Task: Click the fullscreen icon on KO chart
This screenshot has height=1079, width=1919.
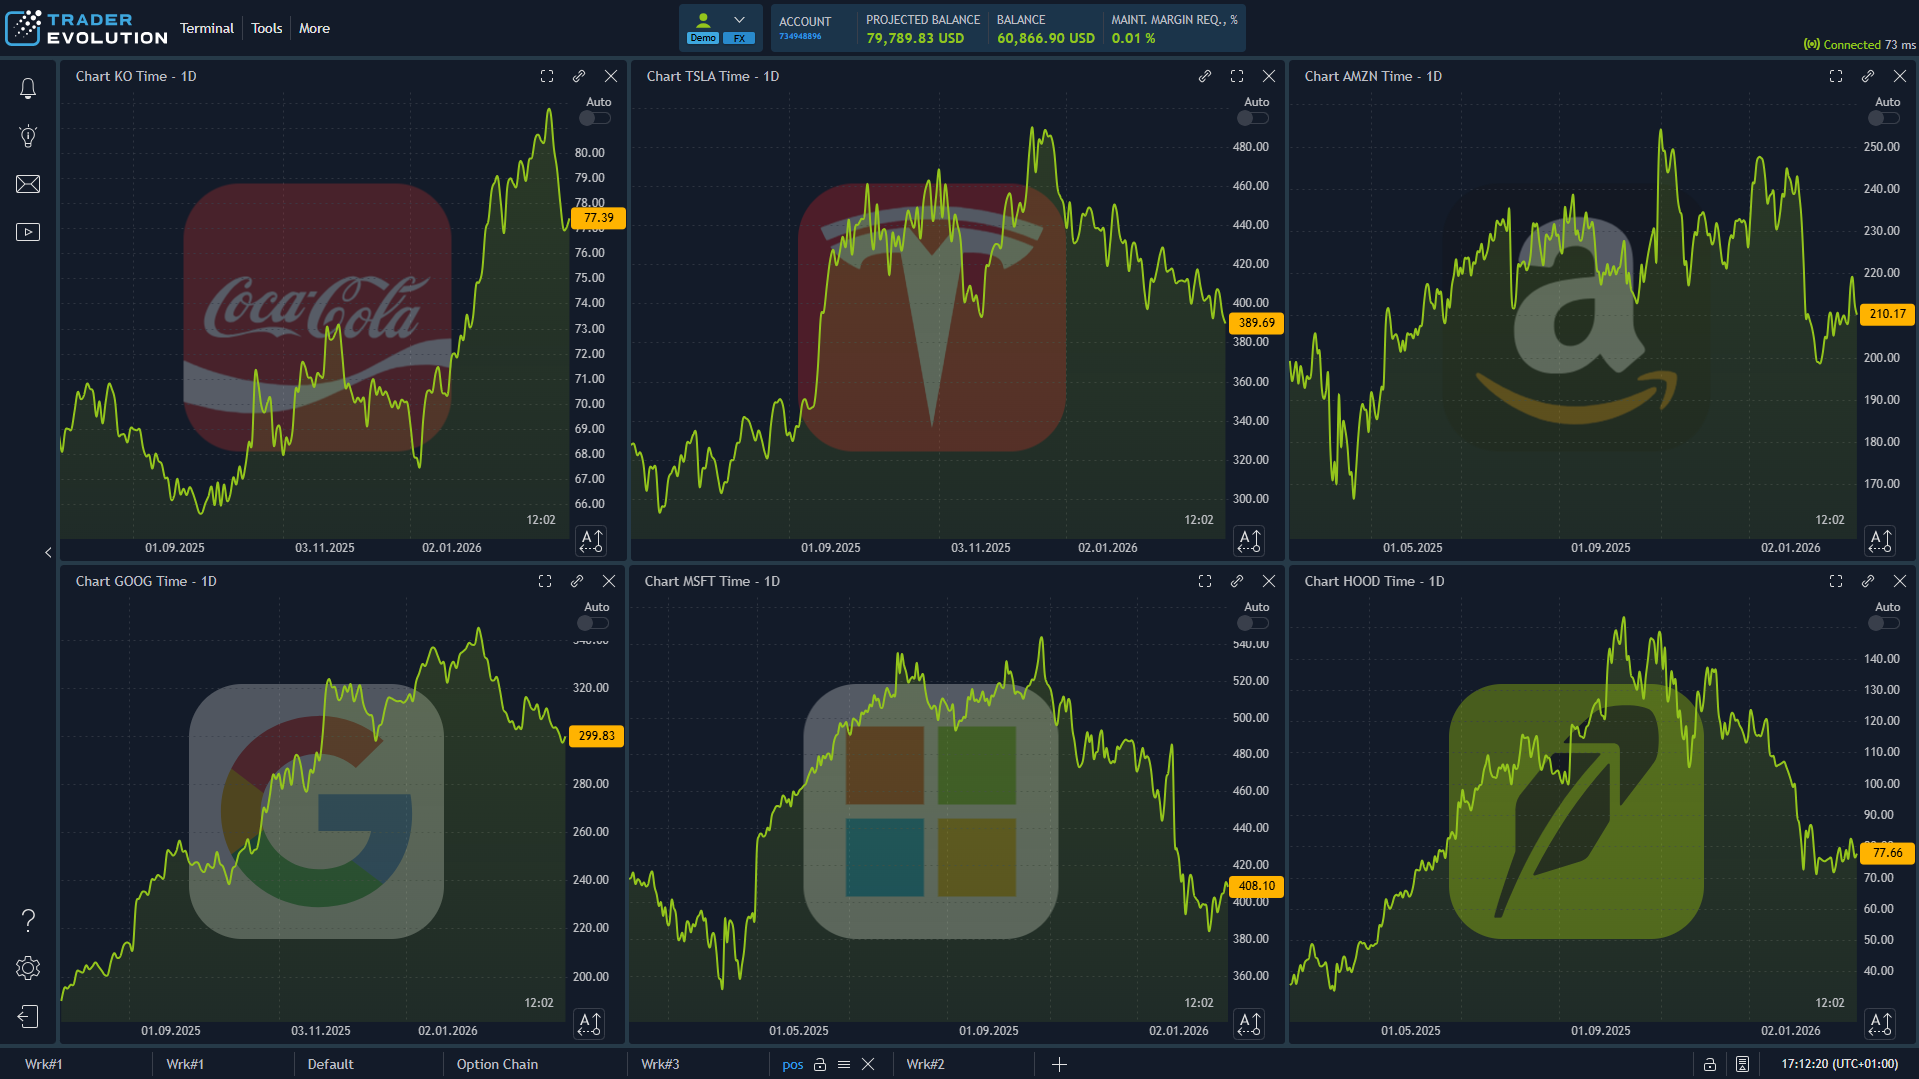Action: click(547, 76)
